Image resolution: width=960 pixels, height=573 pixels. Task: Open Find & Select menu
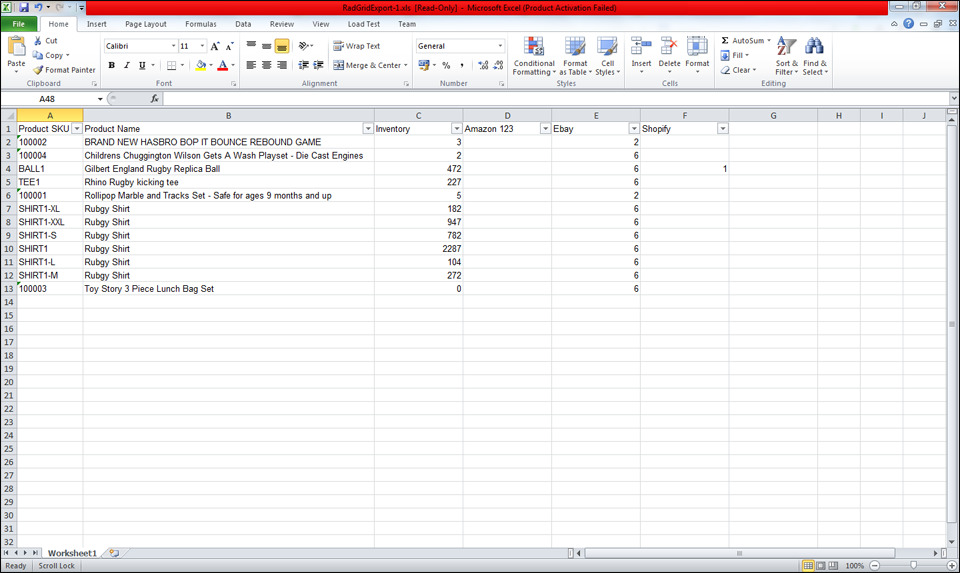coord(814,56)
